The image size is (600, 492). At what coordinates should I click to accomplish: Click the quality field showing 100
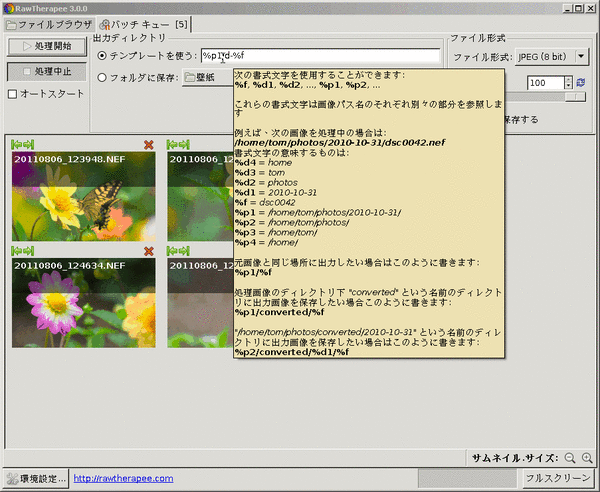(546, 83)
